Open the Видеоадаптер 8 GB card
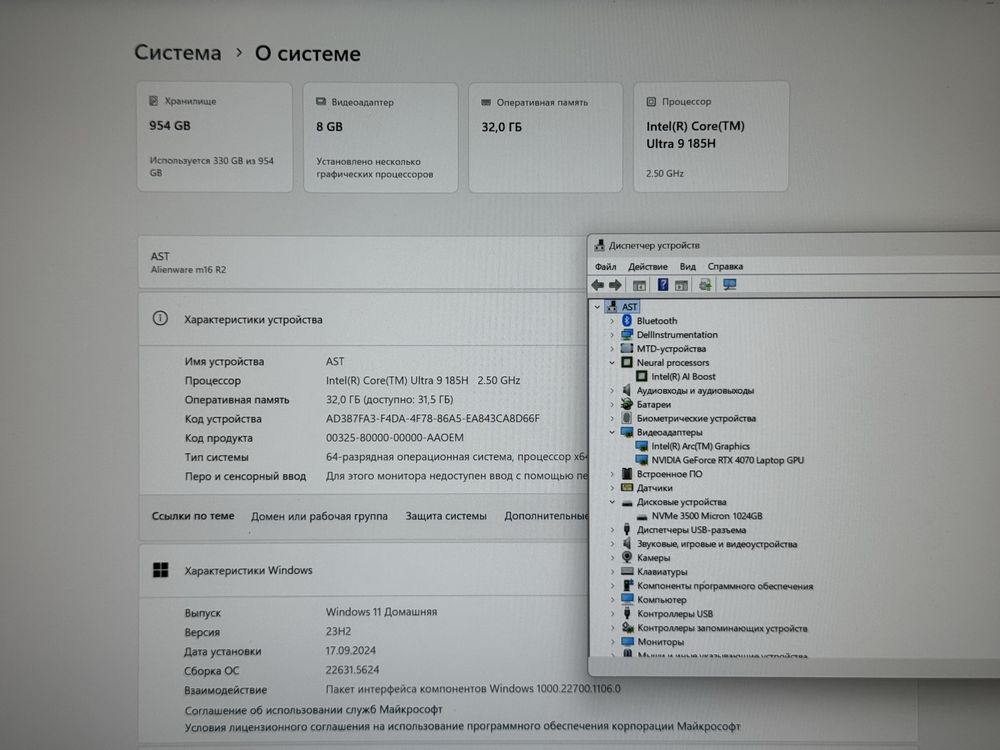The image size is (1000, 750). click(380, 137)
